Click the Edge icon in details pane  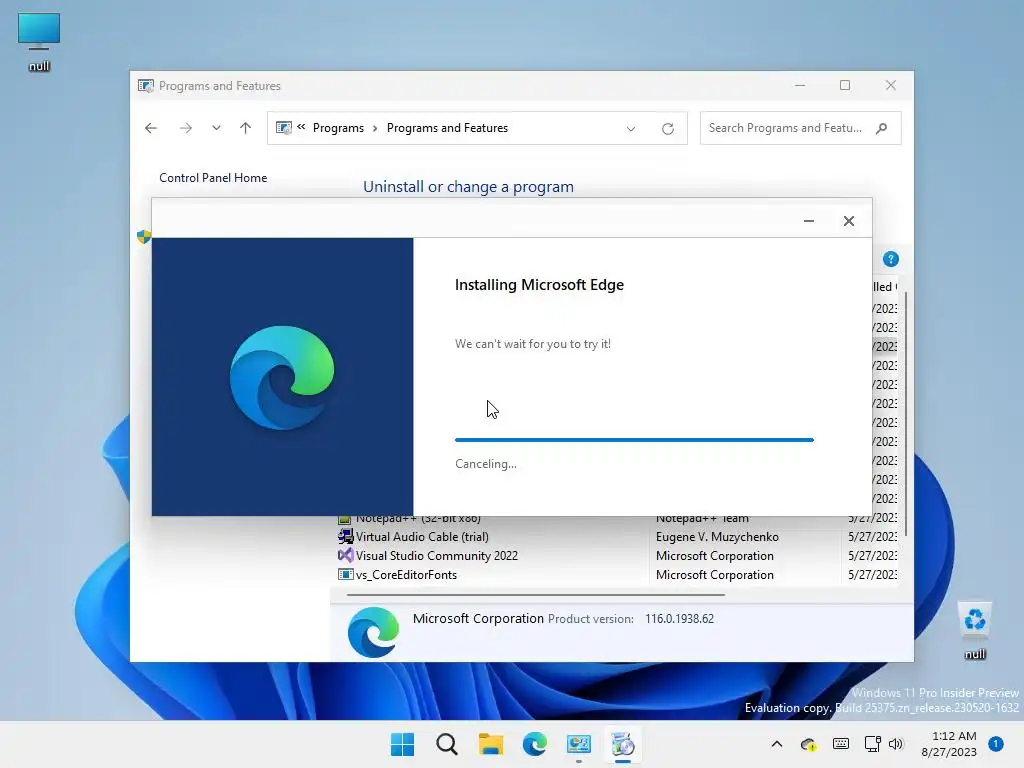[374, 632]
